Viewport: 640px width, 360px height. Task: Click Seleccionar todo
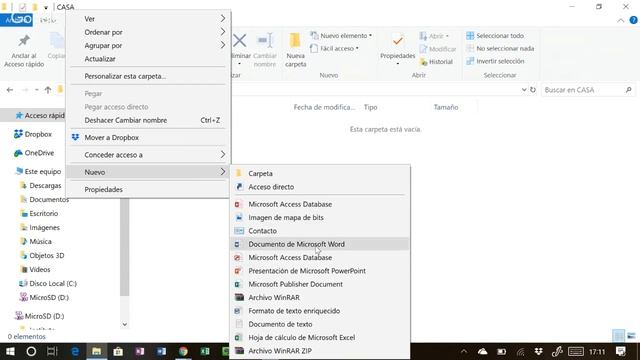(495, 36)
